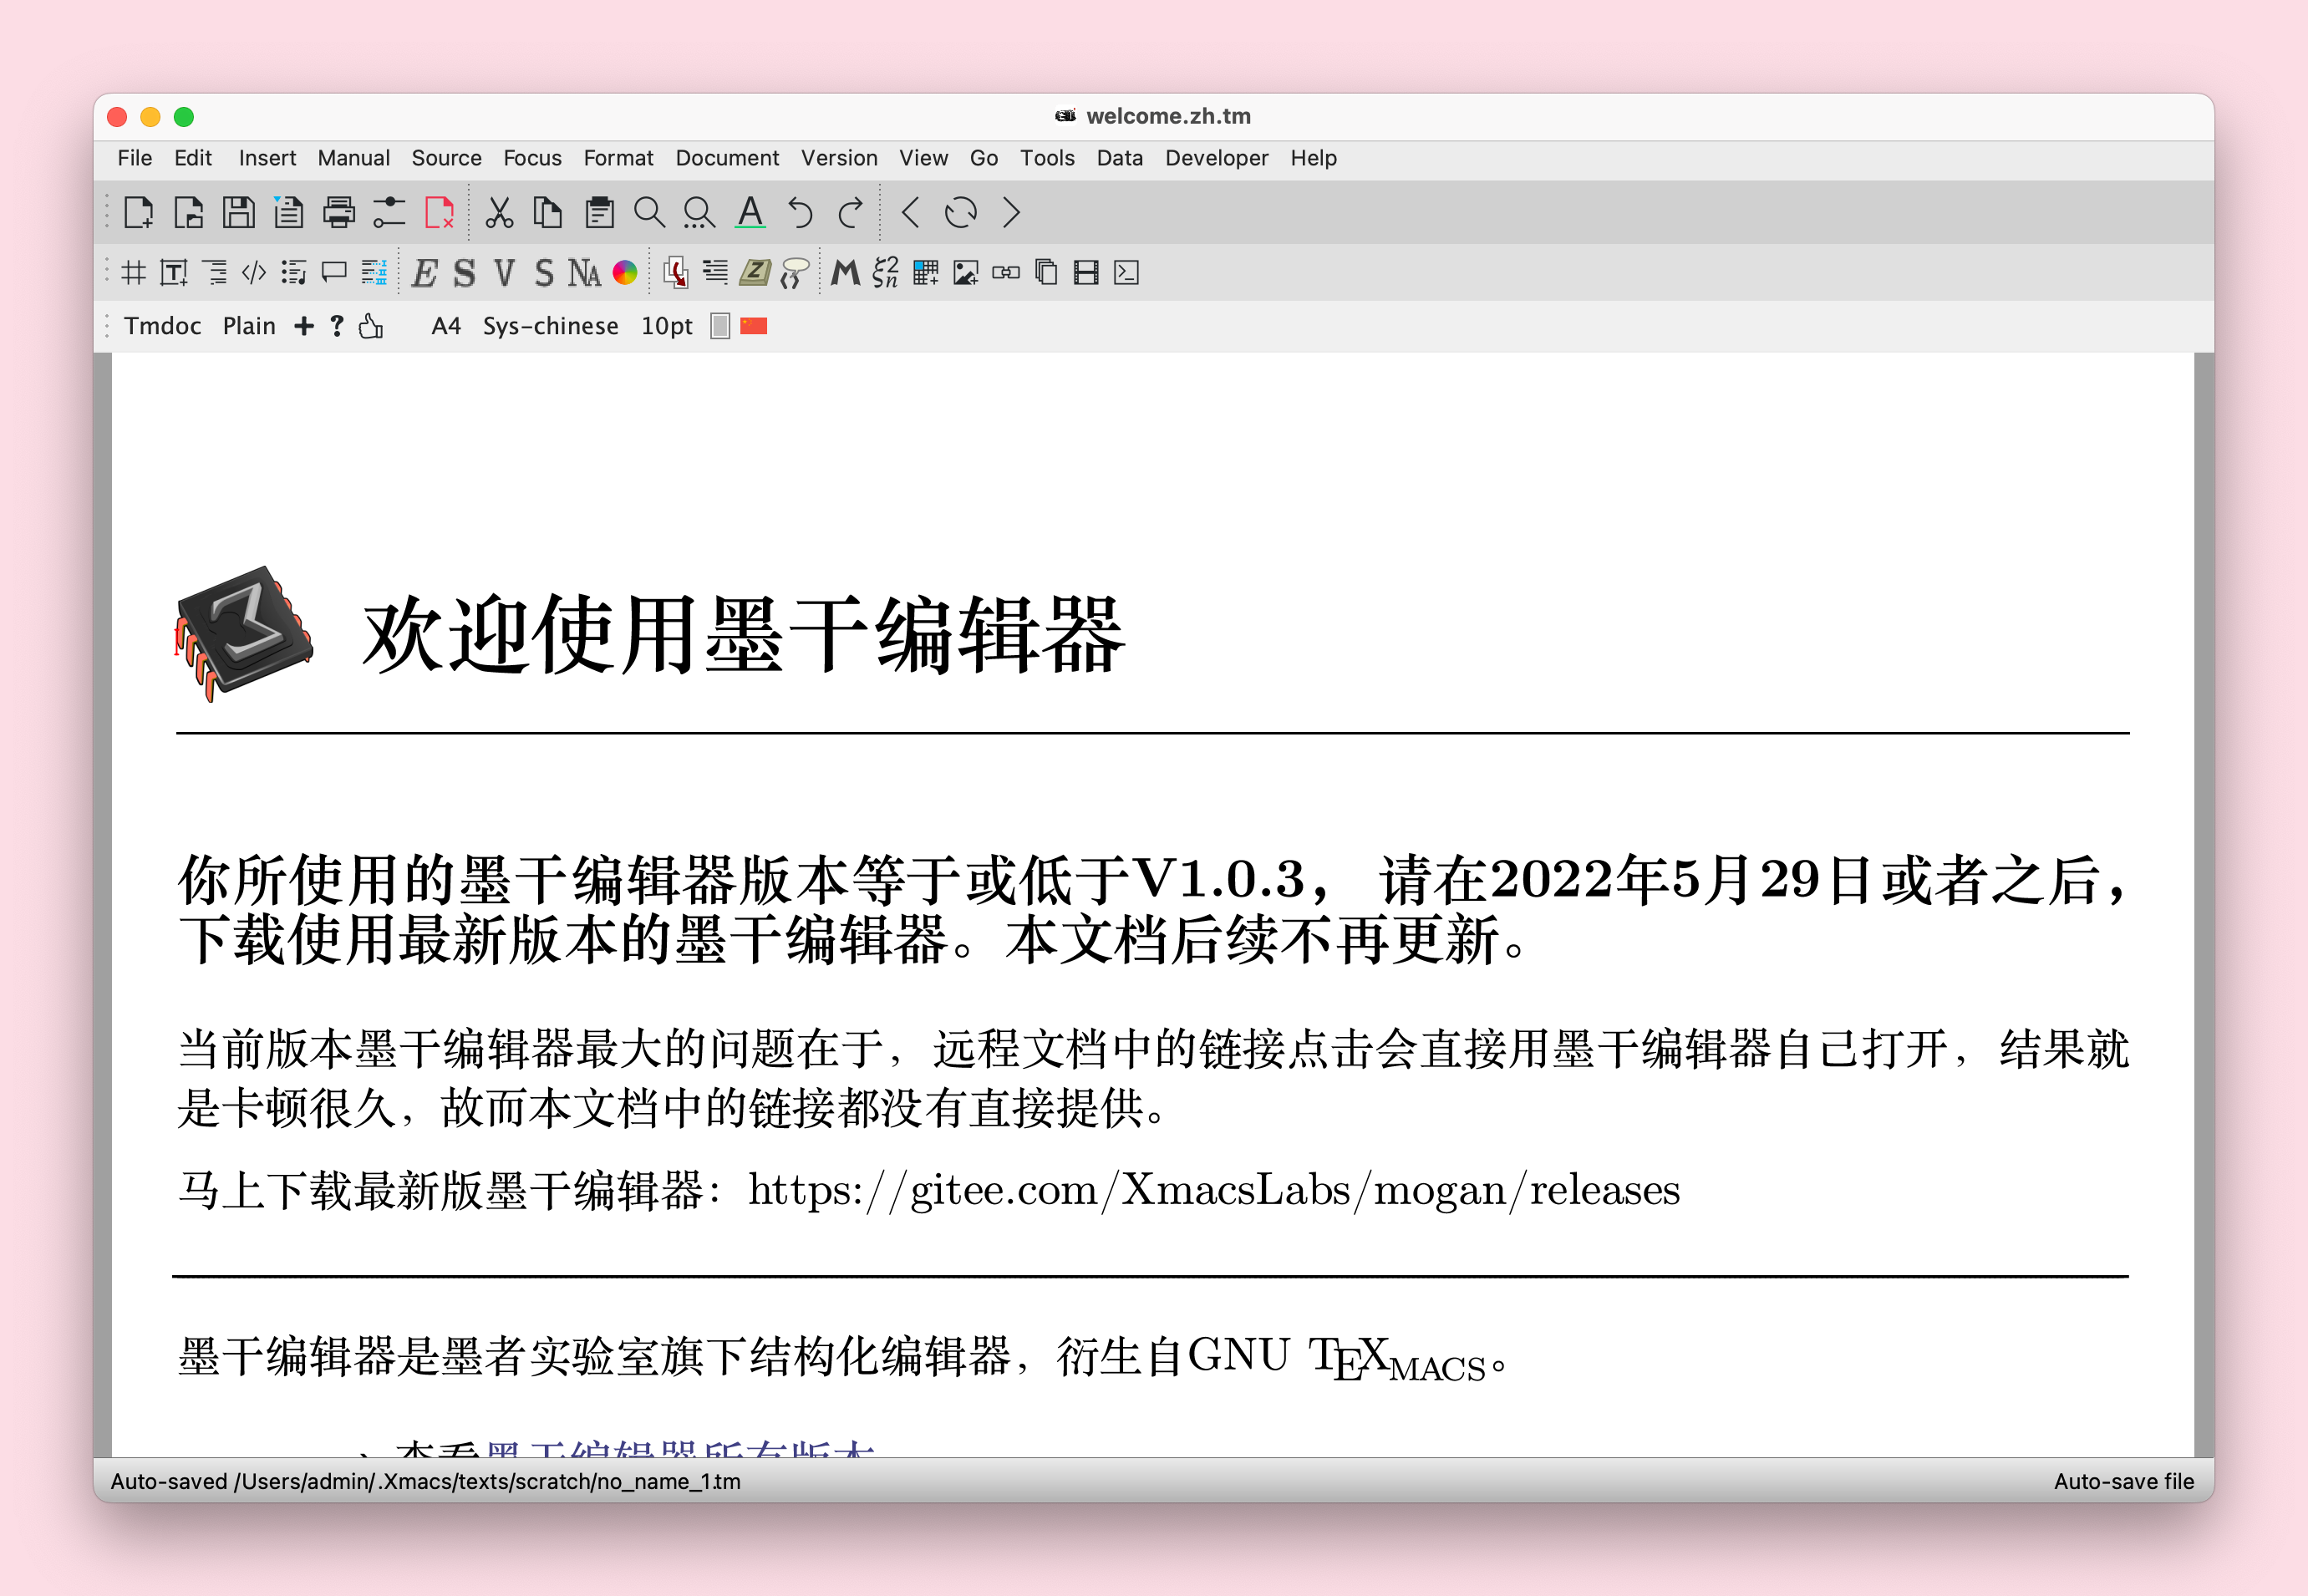The image size is (2308, 1596).
Task: Click the indented paragraph alignment icon
Action: pyautogui.click(x=715, y=272)
